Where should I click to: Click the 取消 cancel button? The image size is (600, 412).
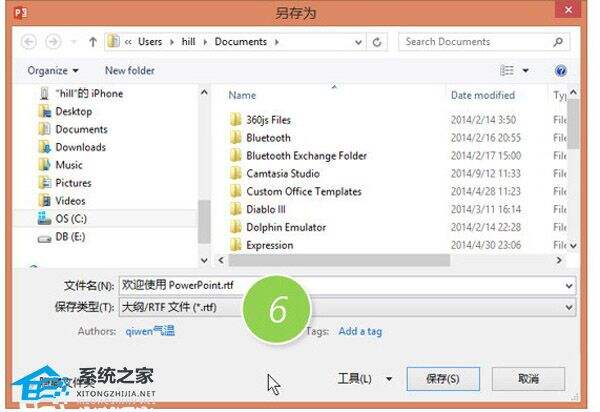point(529,379)
